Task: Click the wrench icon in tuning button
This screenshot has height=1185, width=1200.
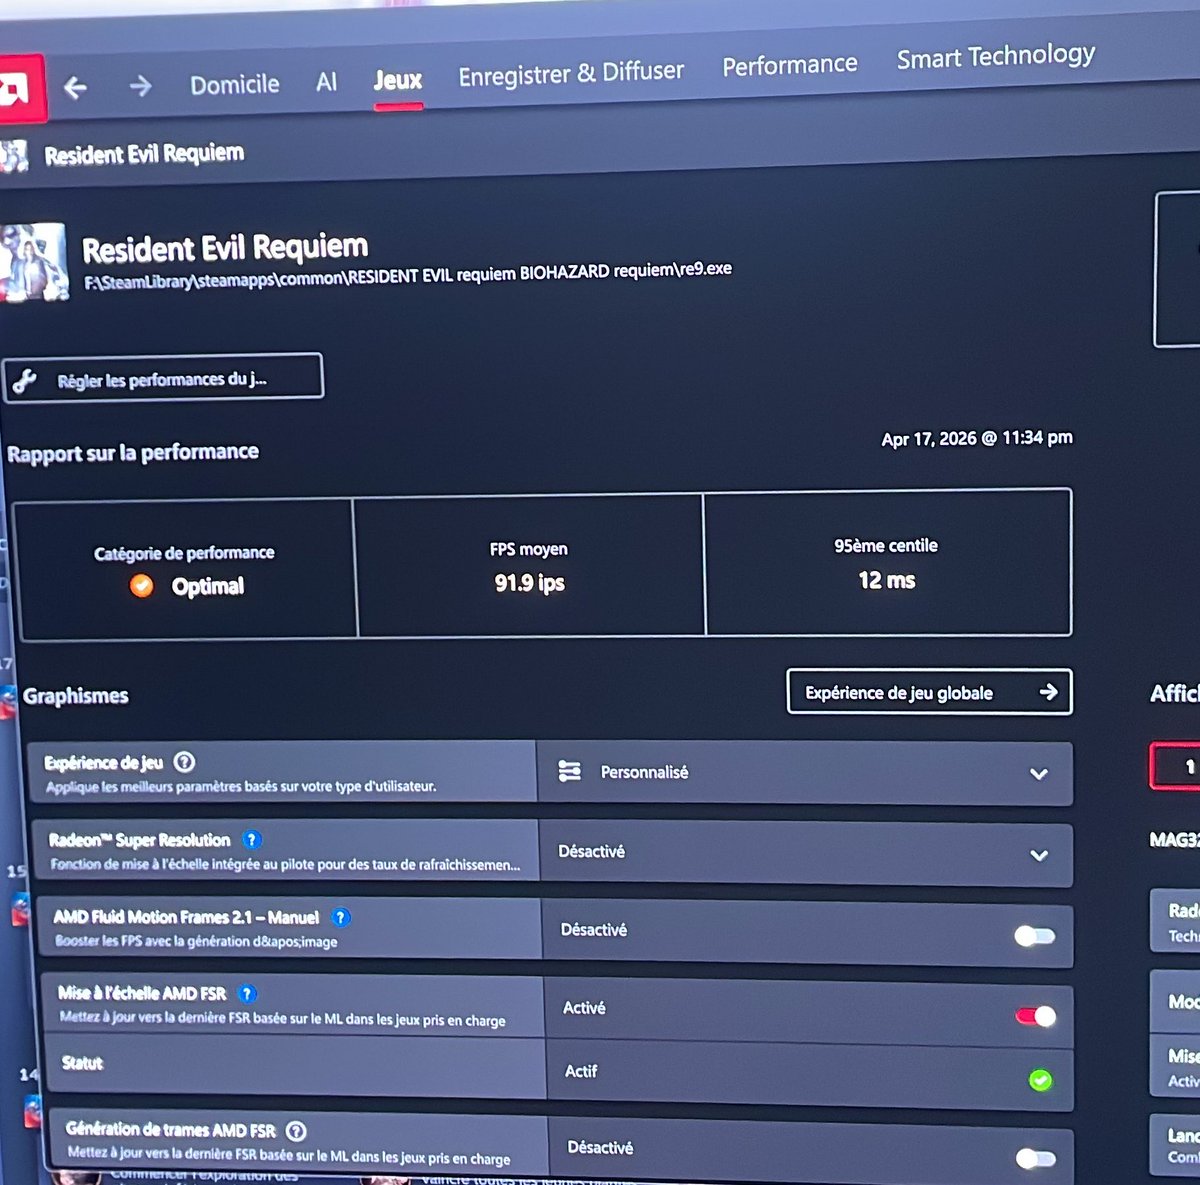Action: (25, 381)
